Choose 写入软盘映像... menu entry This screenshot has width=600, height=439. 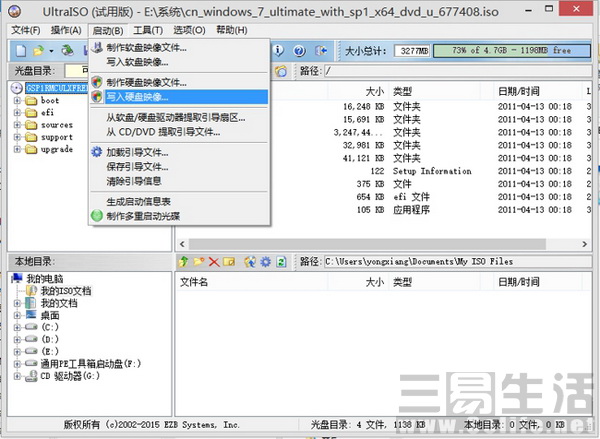coord(179,62)
